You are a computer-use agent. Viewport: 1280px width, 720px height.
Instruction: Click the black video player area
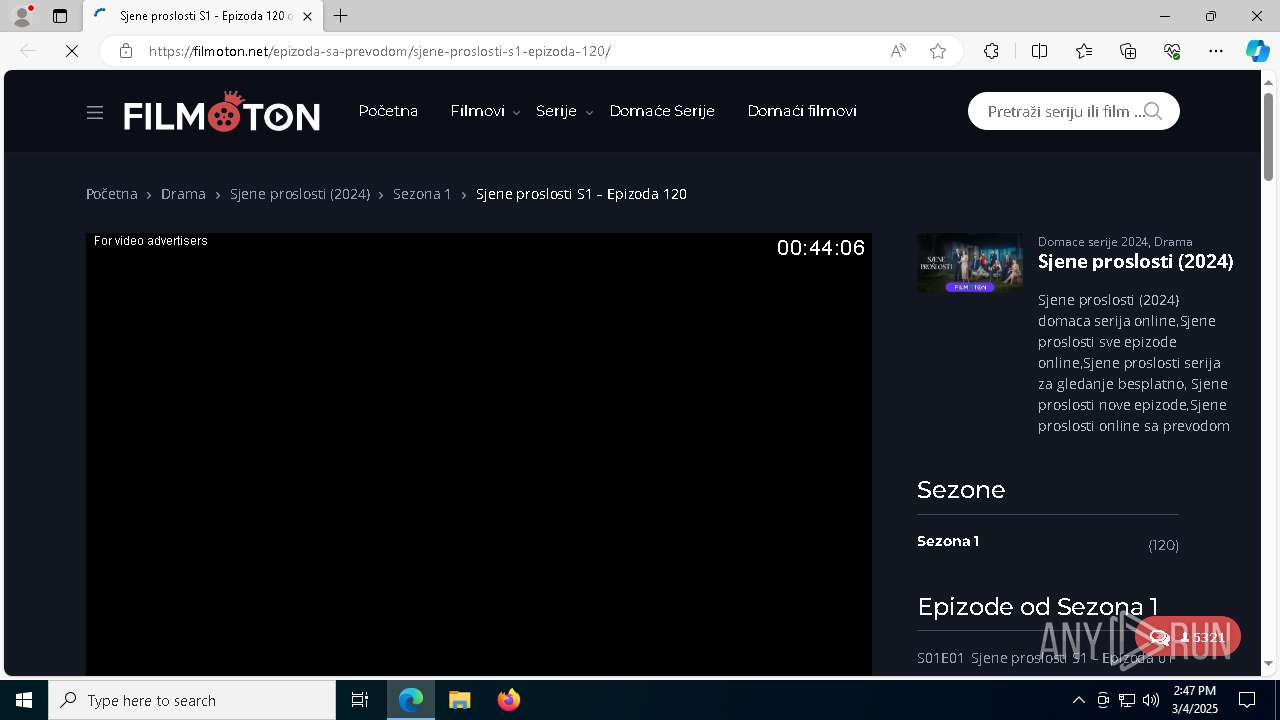pyautogui.click(x=479, y=455)
